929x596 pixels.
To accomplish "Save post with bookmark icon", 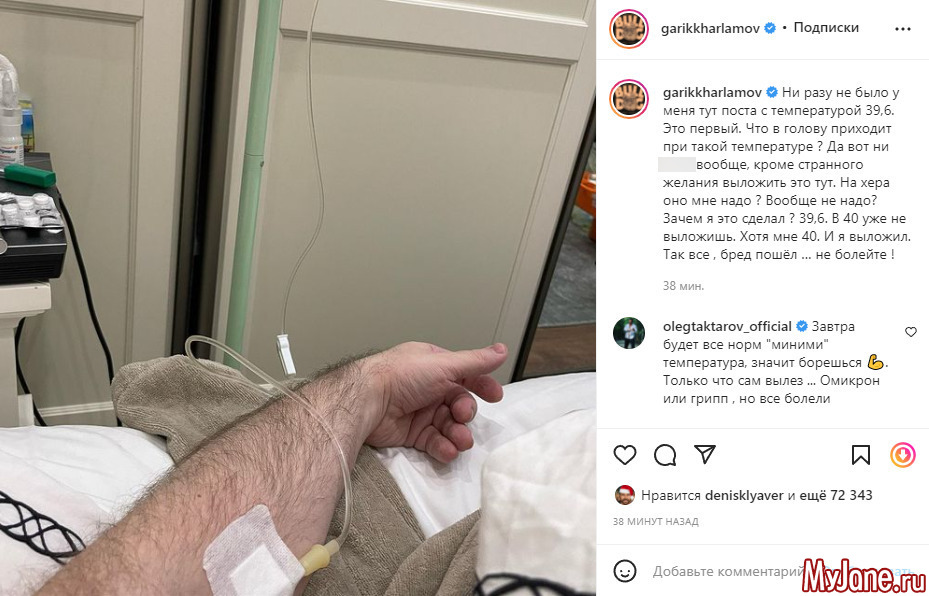I will [x=861, y=455].
